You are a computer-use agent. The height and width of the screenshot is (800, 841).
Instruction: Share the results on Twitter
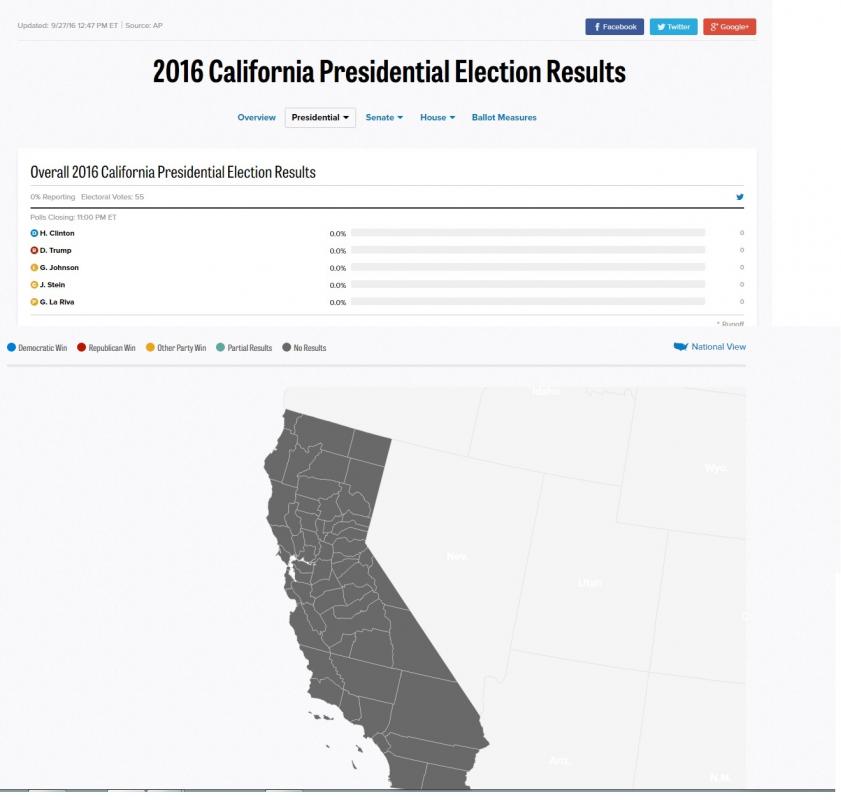[673, 27]
